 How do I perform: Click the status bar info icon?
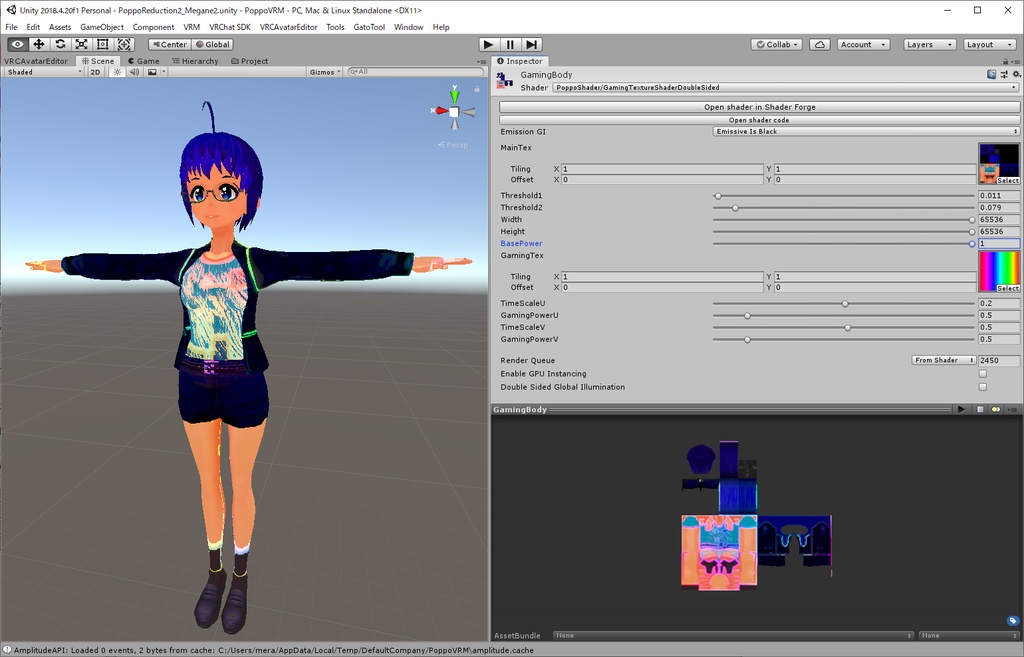pyautogui.click(x=7, y=650)
